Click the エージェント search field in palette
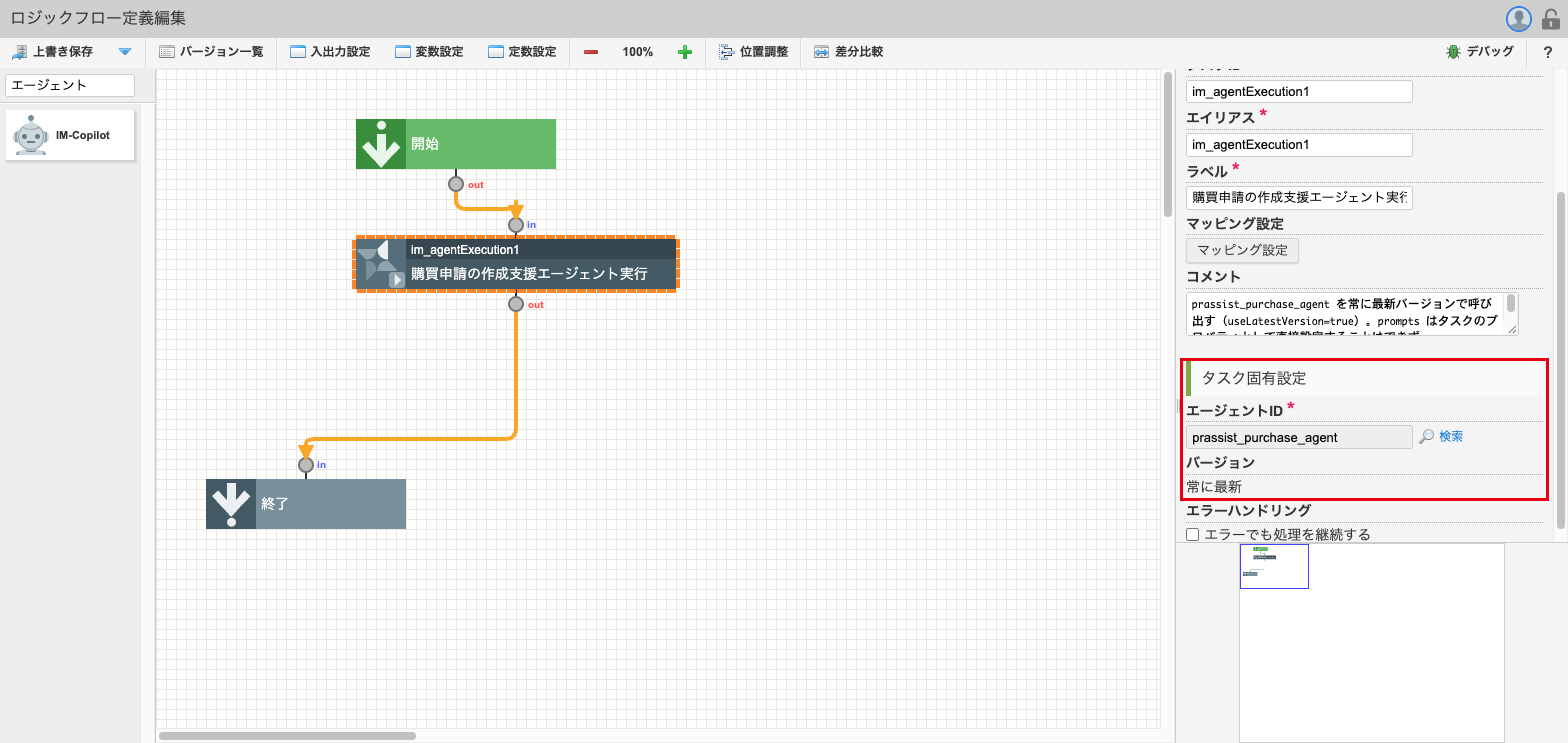The image size is (1568, 743). coord(70,85)
